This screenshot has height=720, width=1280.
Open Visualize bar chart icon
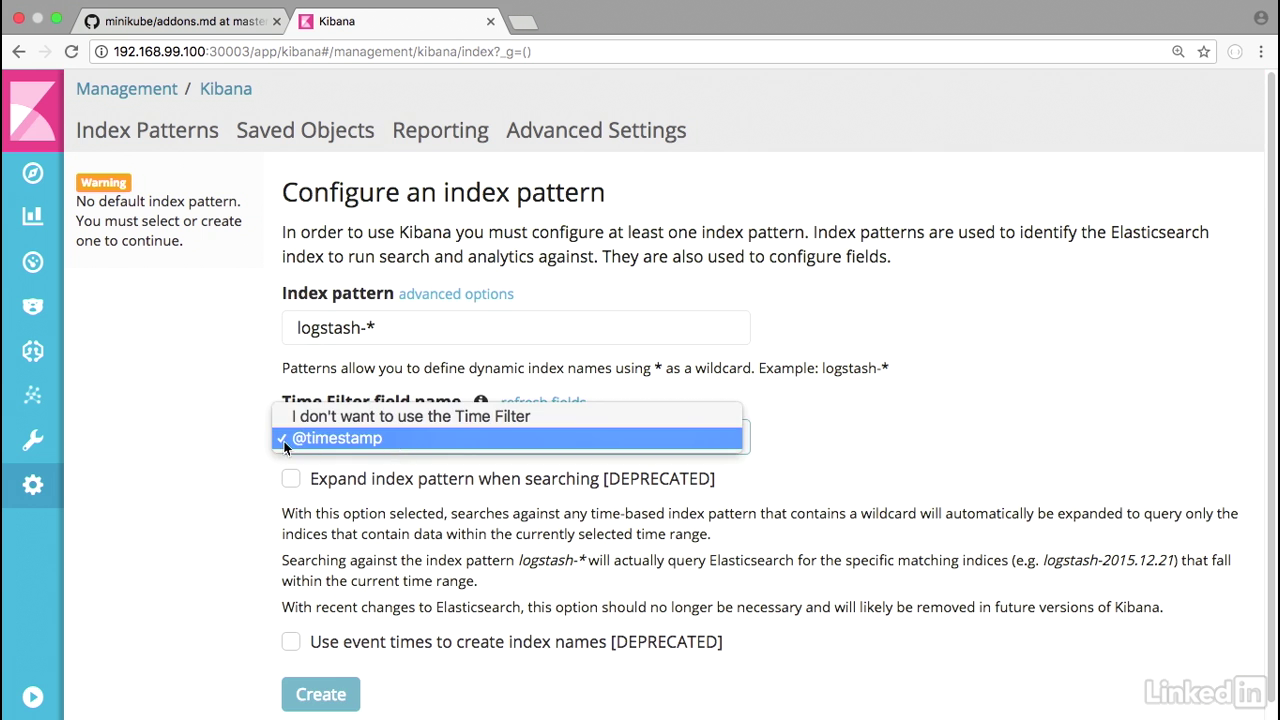pos(33,215)
